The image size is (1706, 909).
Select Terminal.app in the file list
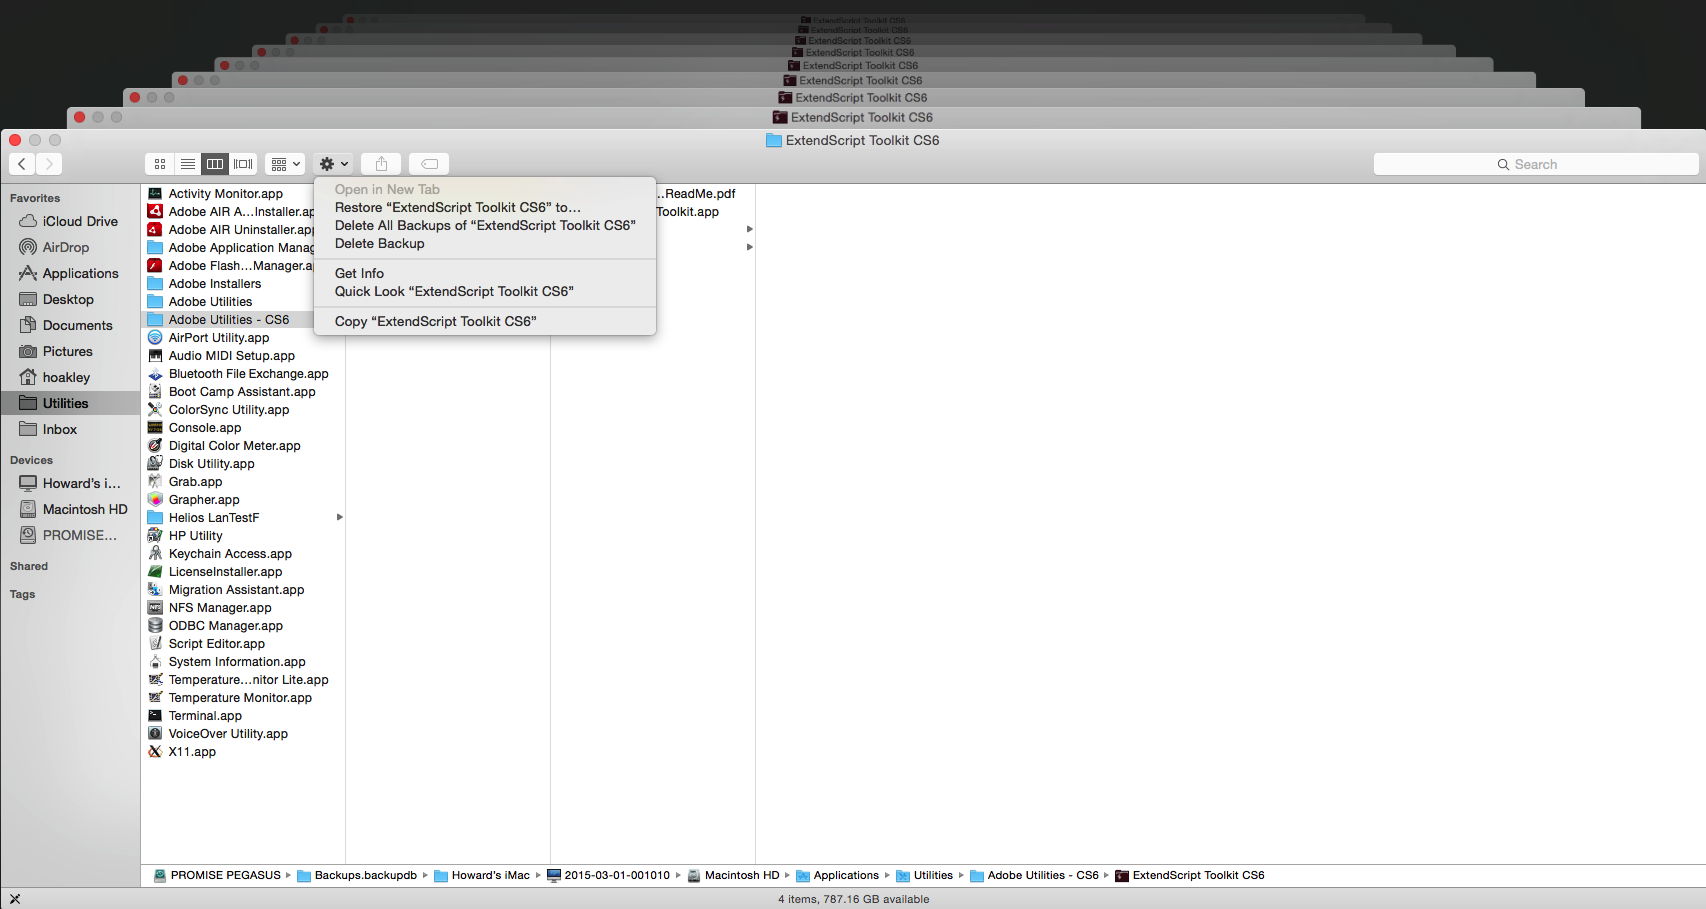[x=205, y=716]
